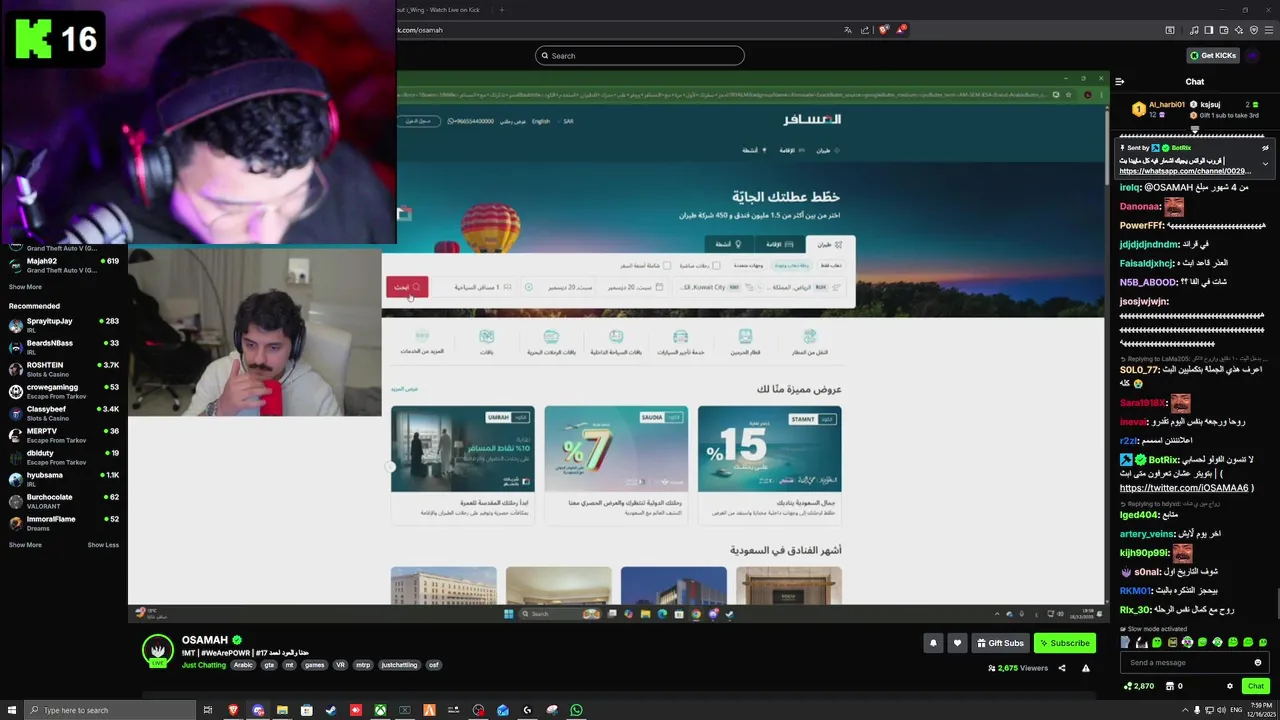Click the Kick search input field
The height and width of the screenshot is (720, 1280).
click(640, 56)
